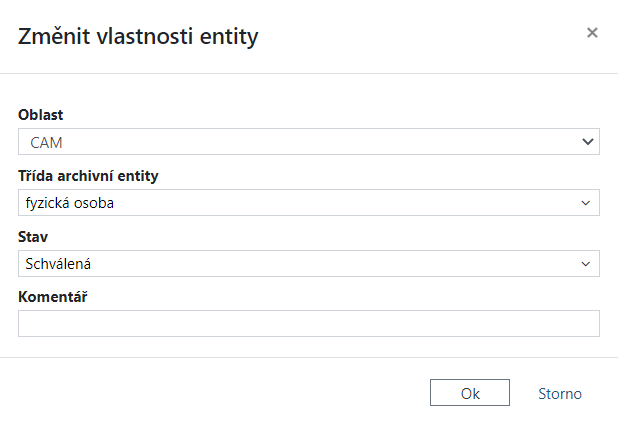Click the Komentář field label
This screenshot has height=423, width=618.
(x=51, y=297)
